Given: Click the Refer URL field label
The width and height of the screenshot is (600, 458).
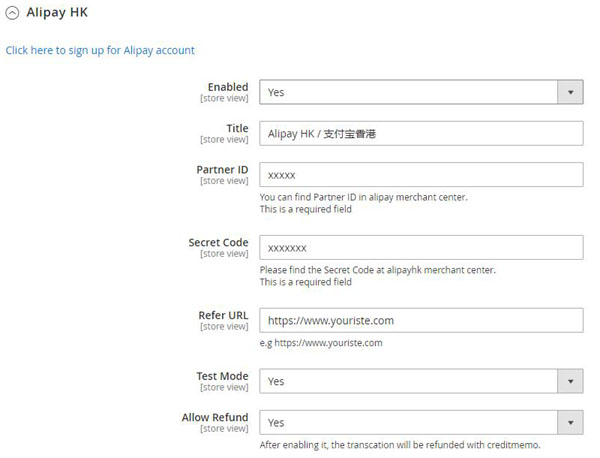Looking at the screenshot, I should click(x=223, y=315).
